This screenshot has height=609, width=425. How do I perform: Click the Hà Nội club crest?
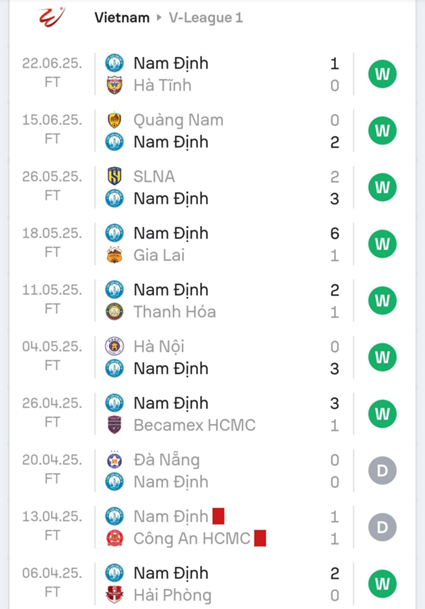pyautogui.click(x=115, y=346)
